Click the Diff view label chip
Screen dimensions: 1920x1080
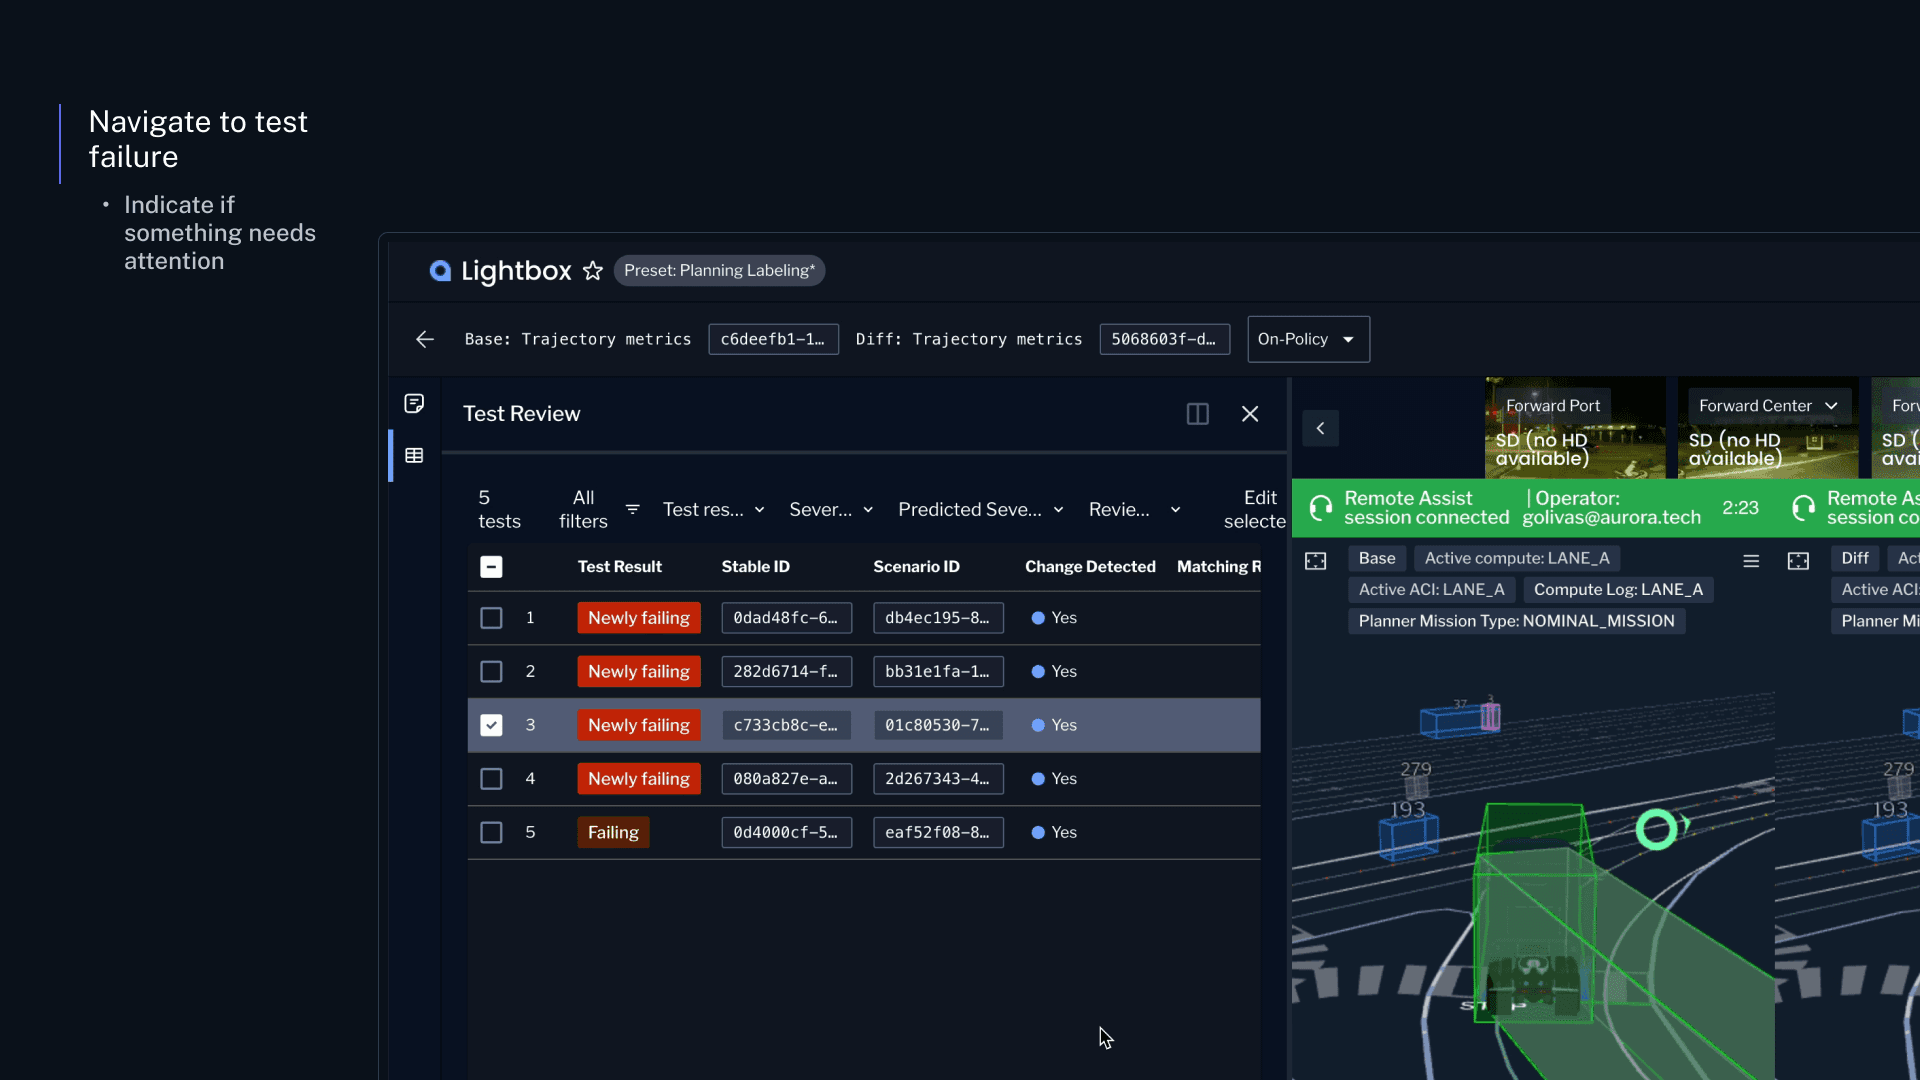pos(1855,559)
